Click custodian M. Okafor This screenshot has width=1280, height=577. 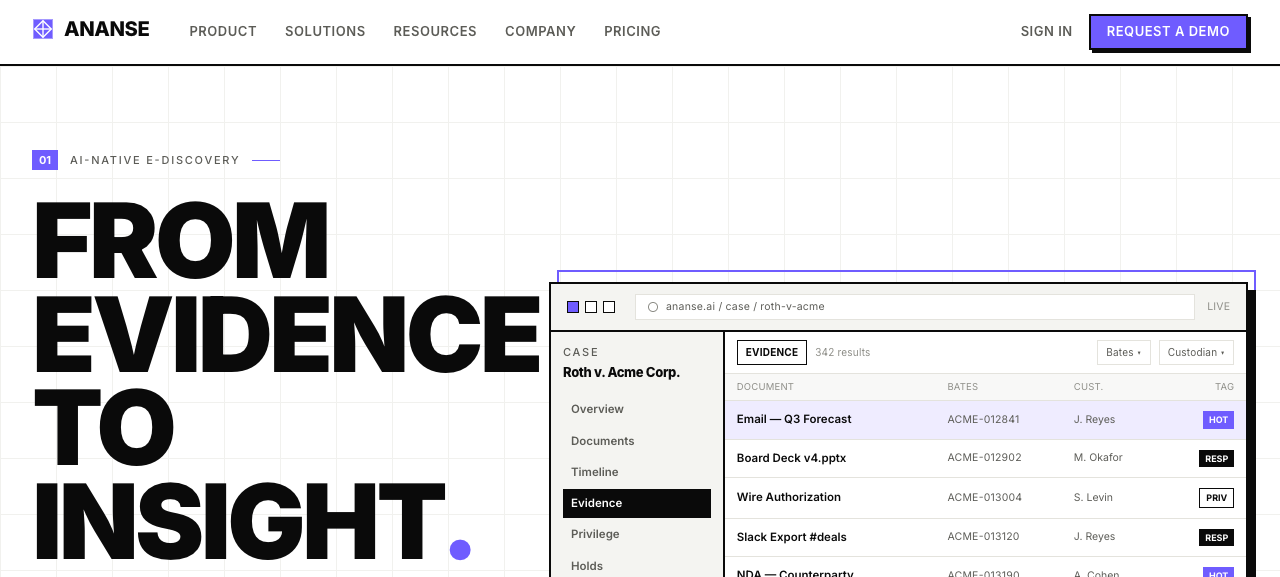[1098, 458]
